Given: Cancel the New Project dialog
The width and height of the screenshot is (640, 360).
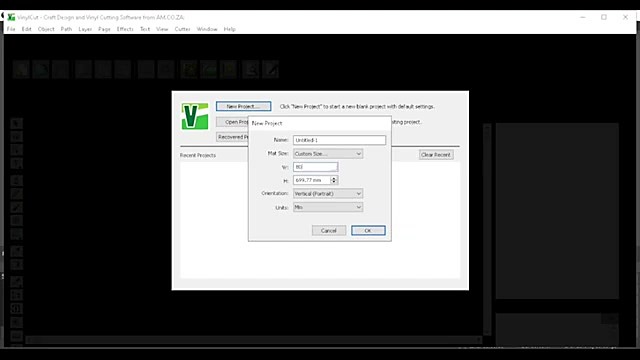Looking at the screenshot, I should pyautogui.click(x=329, y=231).
